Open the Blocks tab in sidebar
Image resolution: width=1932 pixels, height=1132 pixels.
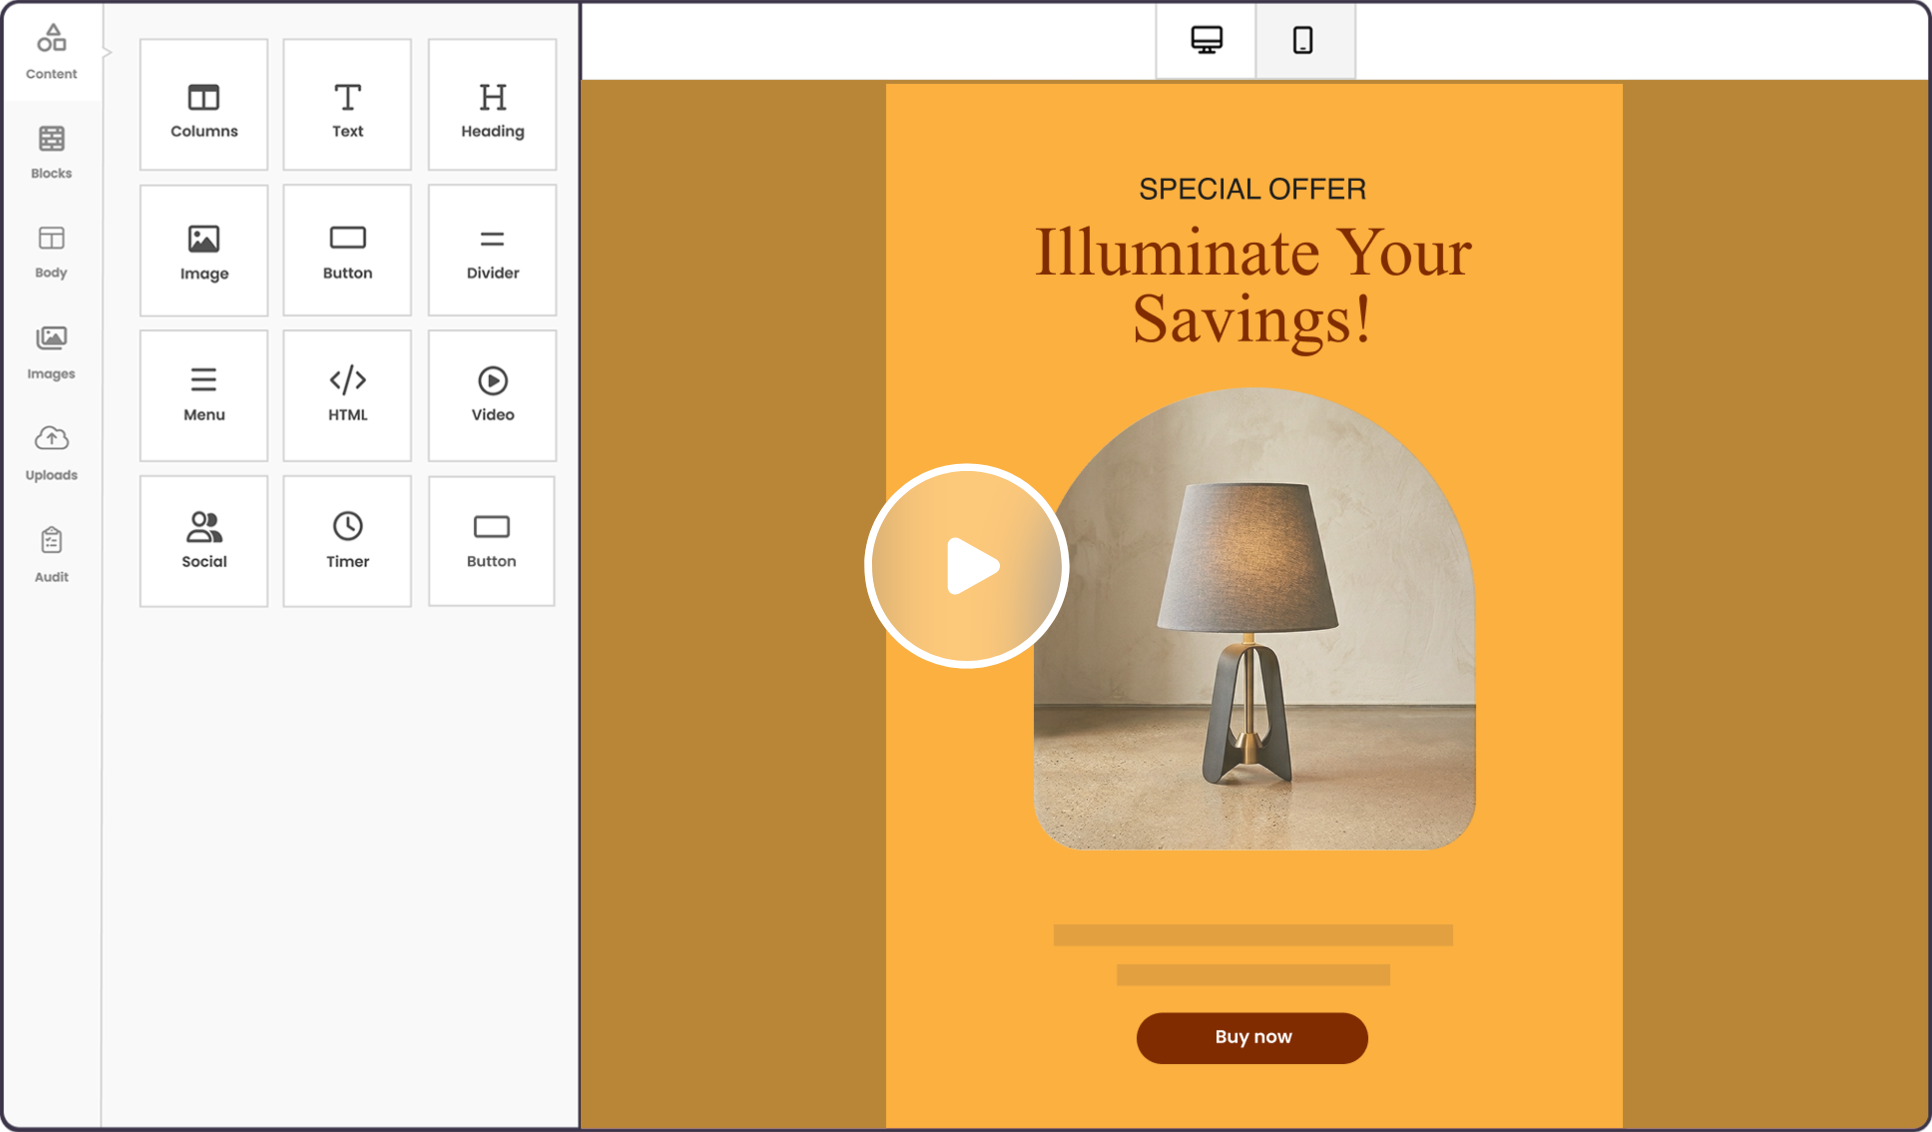tap(51, 152)
